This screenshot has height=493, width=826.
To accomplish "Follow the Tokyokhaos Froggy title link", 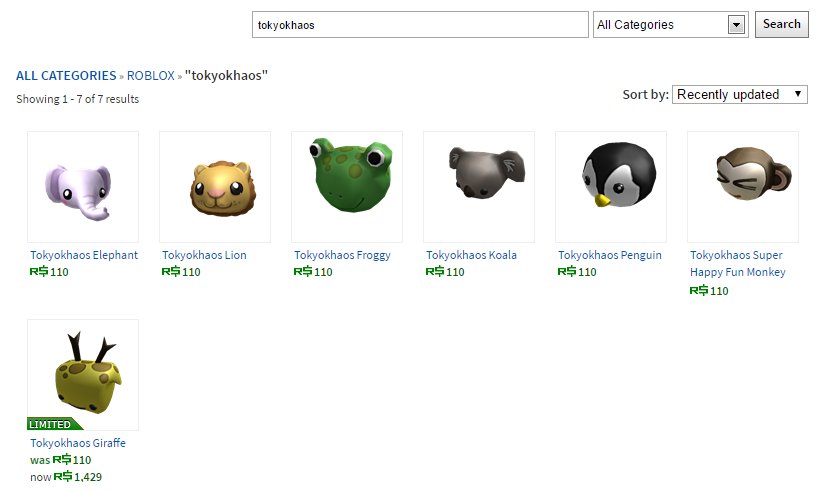I will [342, 255].
